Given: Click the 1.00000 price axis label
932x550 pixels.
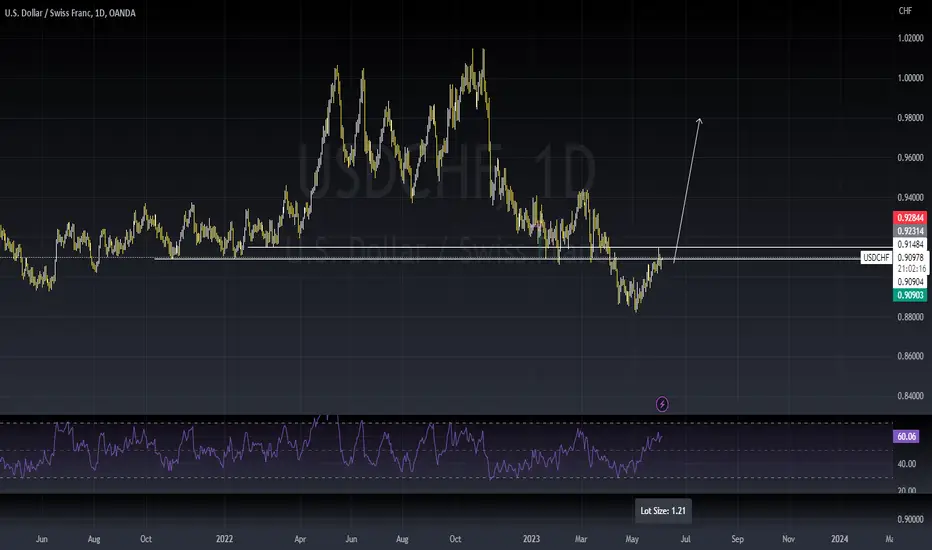Looking at the screenshot, I should click(910, 78).
